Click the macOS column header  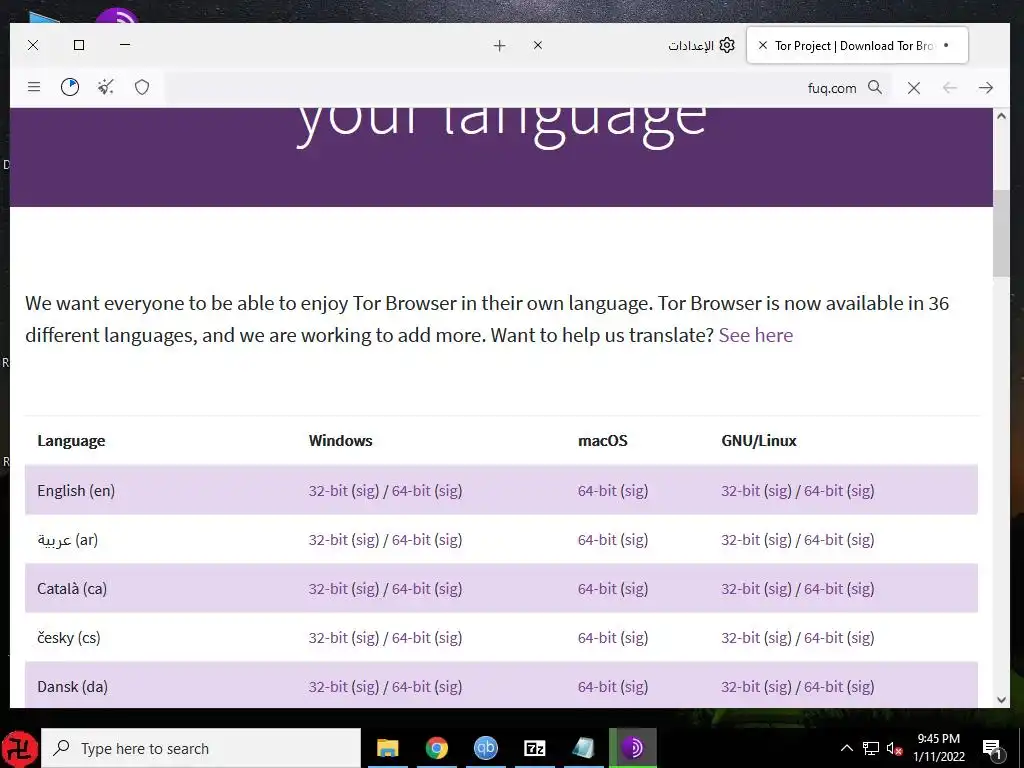pos(603,441)
